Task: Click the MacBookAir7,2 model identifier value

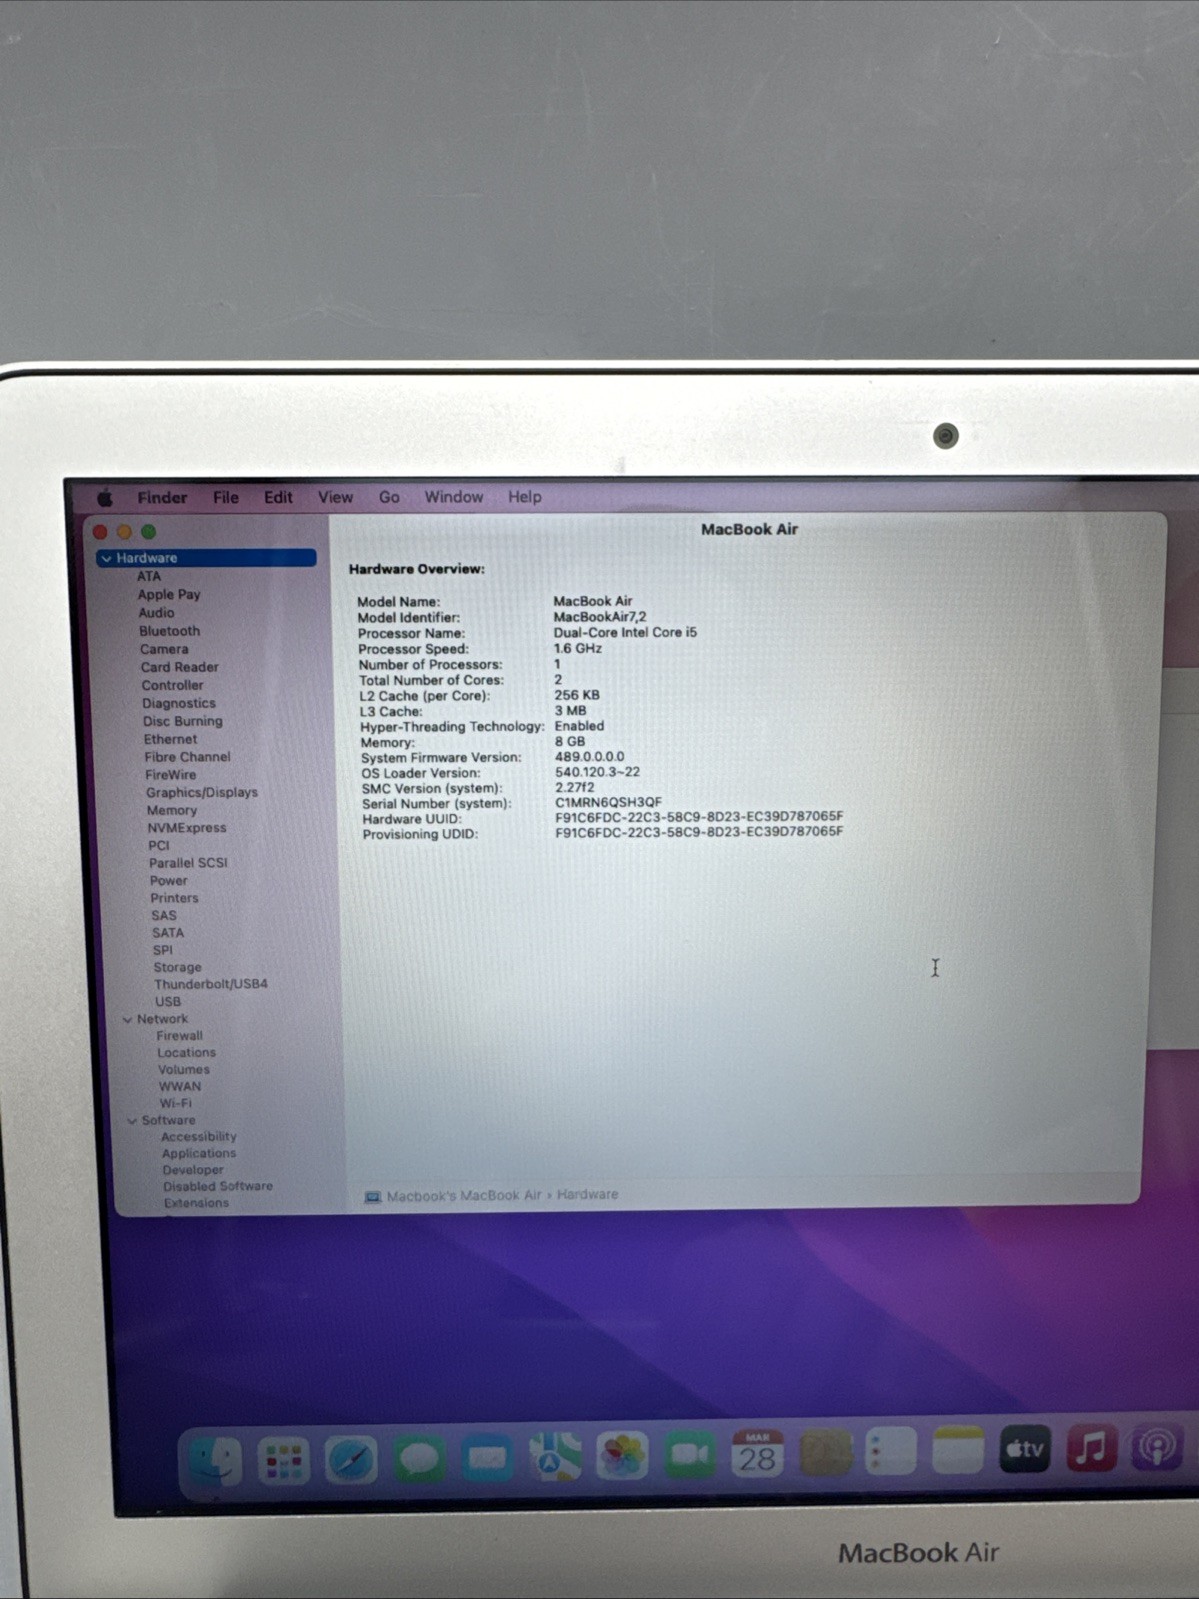Action: tap(600, 617)
